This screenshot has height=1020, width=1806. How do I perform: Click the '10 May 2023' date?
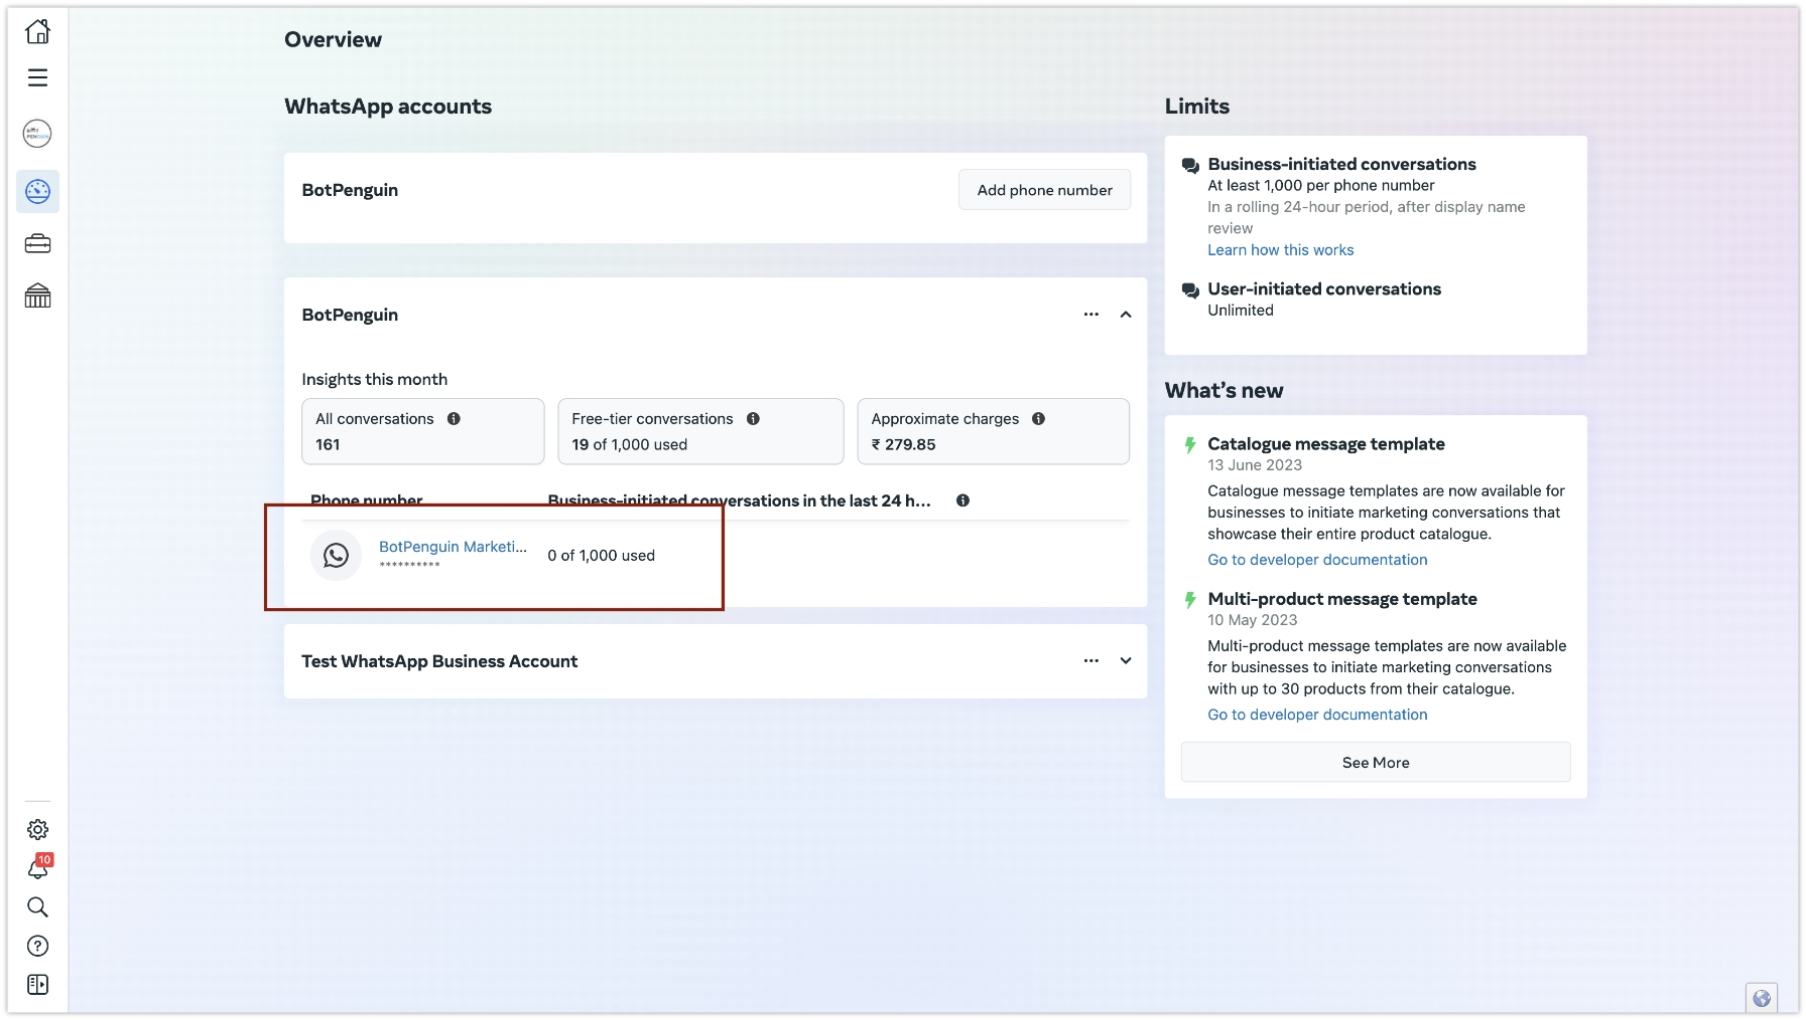[1252, 621]
